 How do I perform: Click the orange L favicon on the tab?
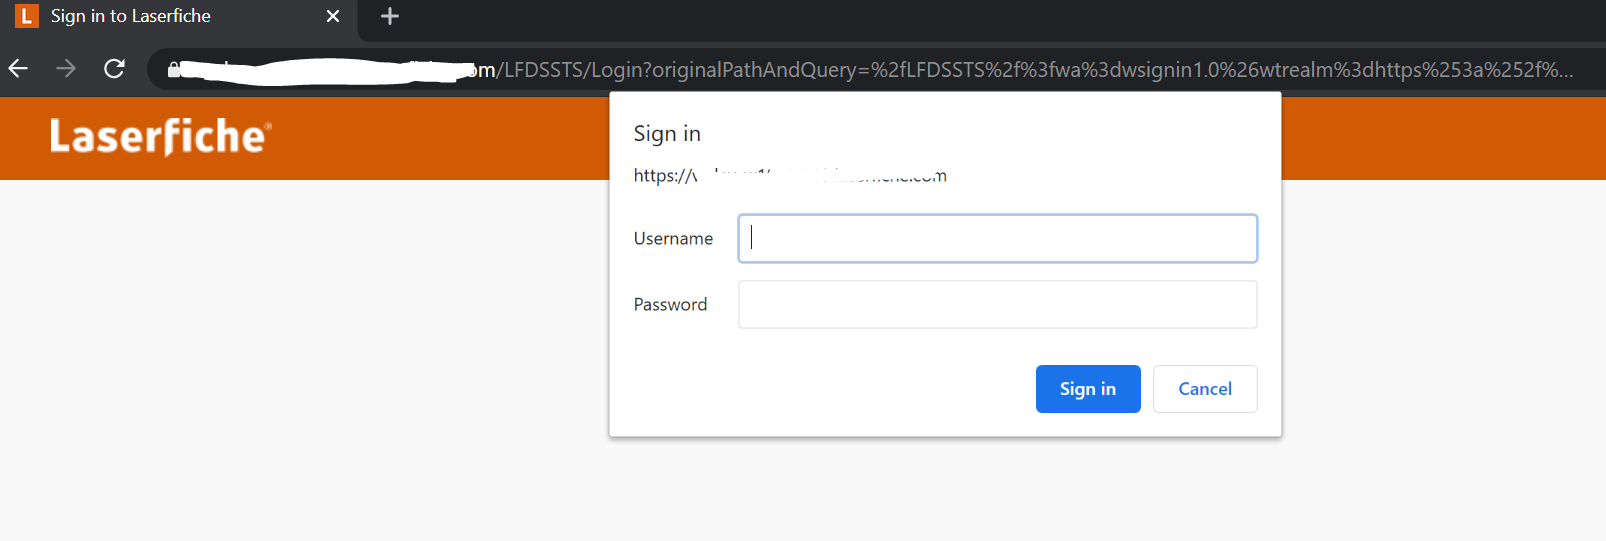click(27, 16)
